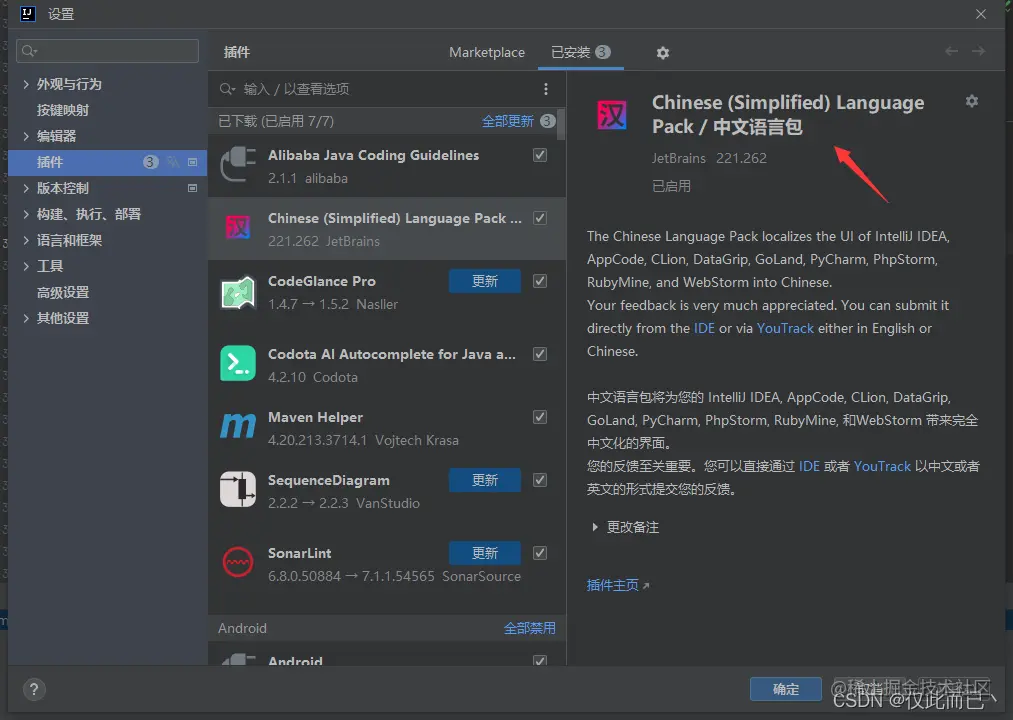The width and height of the screenshot is (1013, 720).
Task: Click the 已下载 (已启用 7/7) group header
Action: [276, 121]
